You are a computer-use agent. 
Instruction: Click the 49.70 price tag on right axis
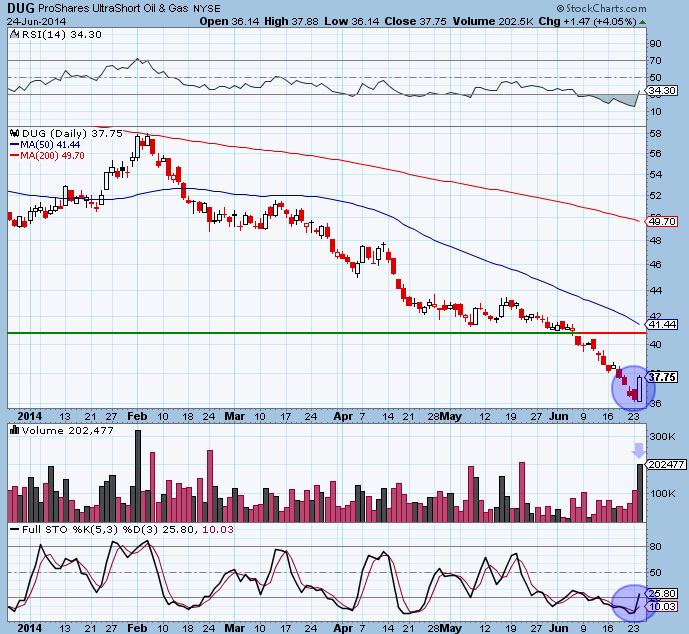pyautogui.click(x=662, y=221)
